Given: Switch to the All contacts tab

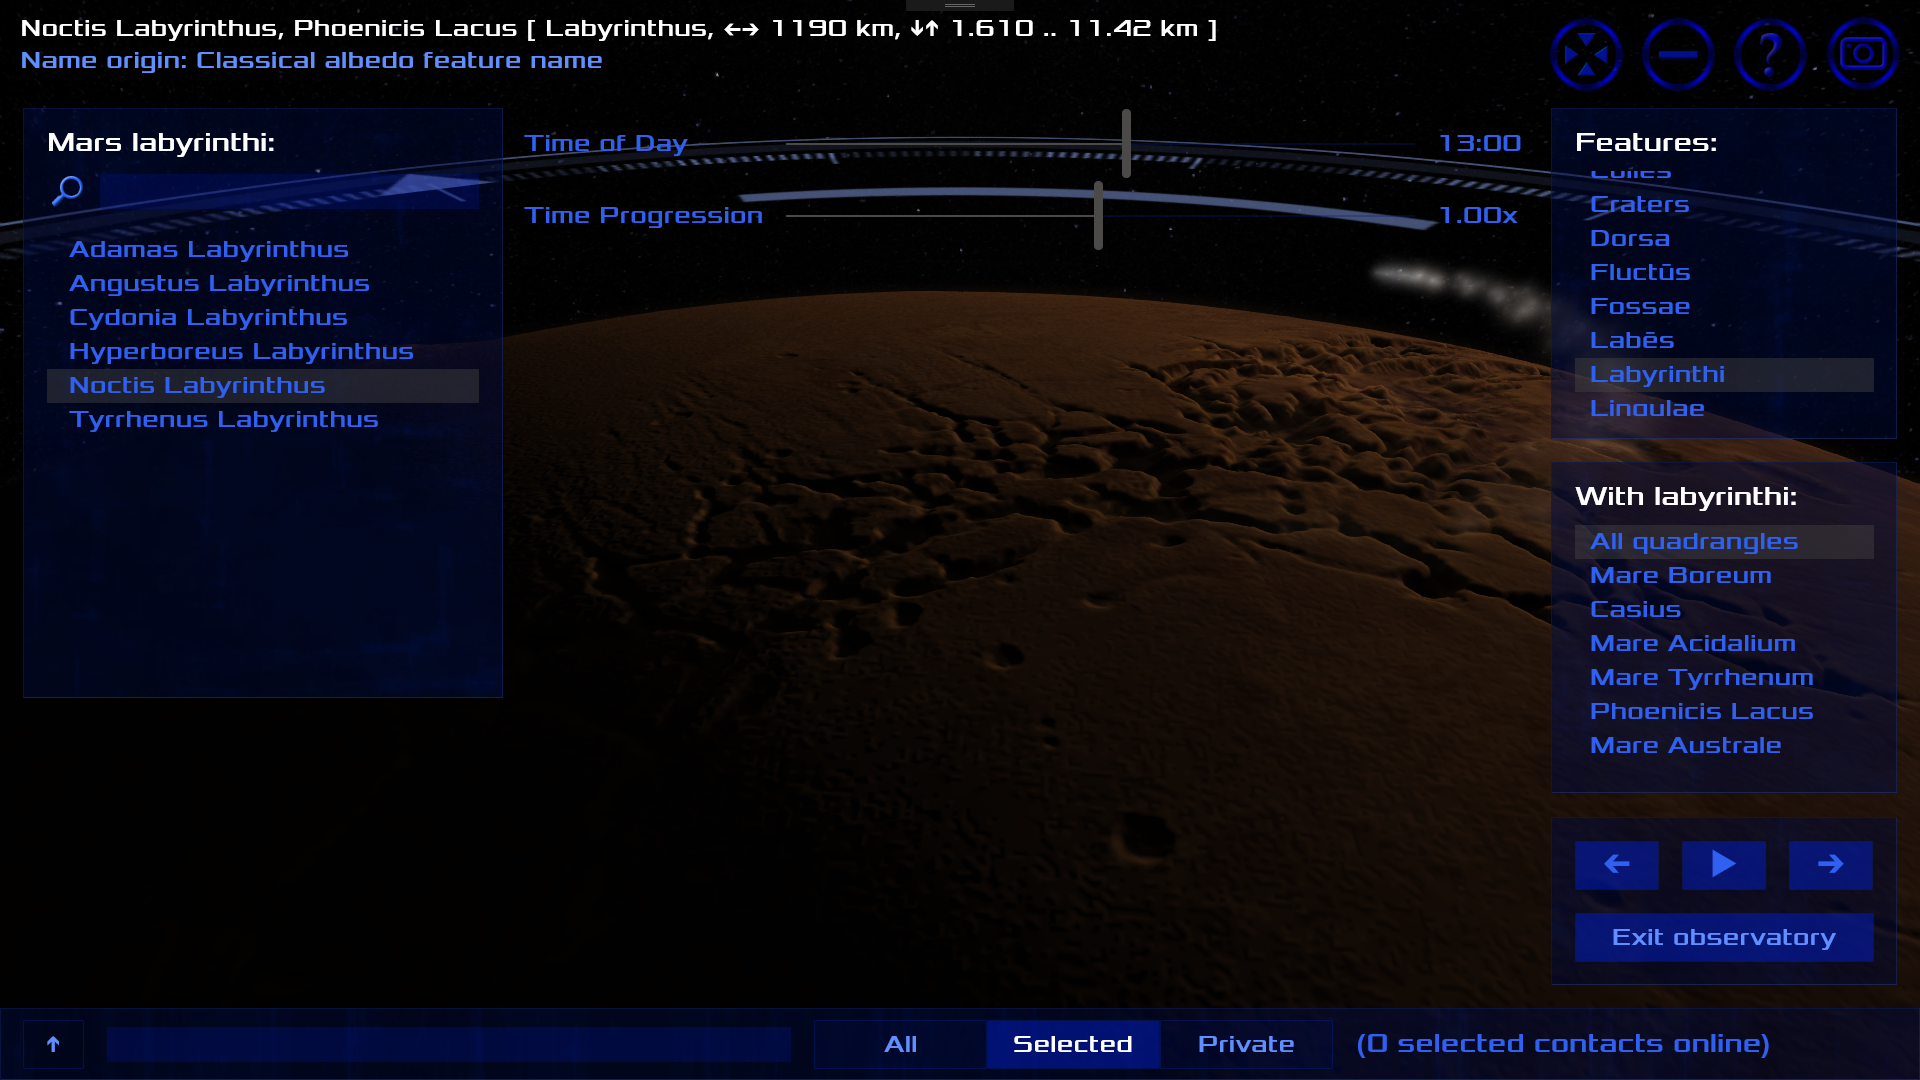Looking at the screenshot, I should pos(900,1044).
